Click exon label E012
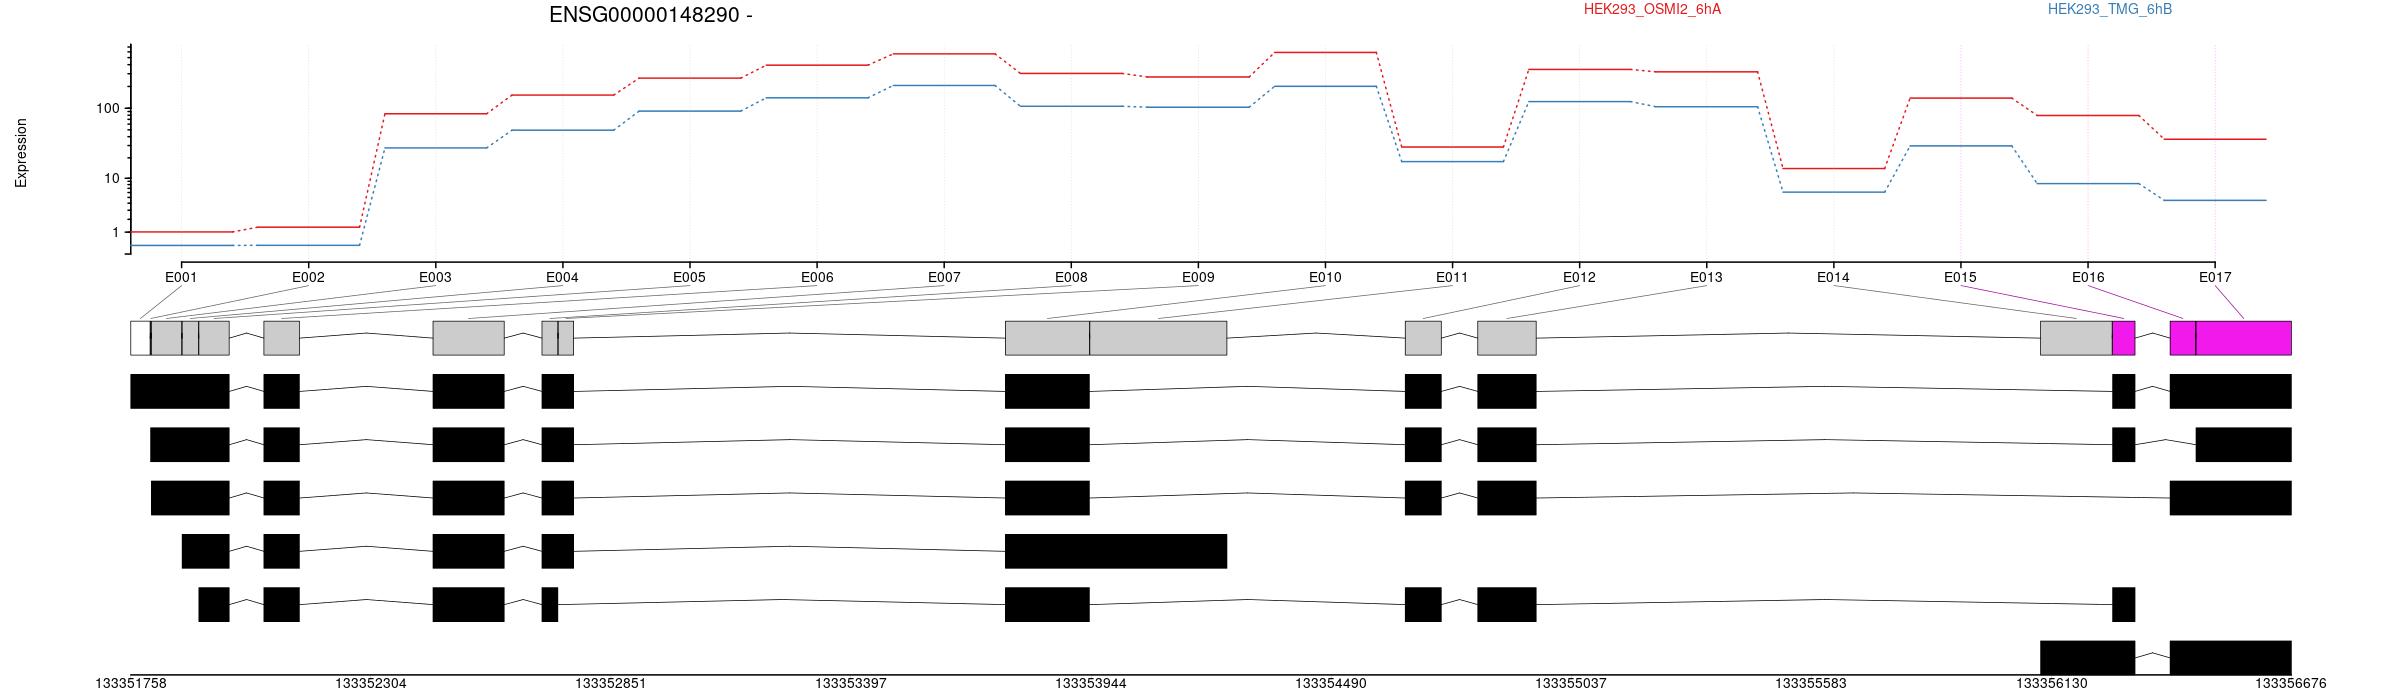2400x700 pixels. [x=1579, y=277]
